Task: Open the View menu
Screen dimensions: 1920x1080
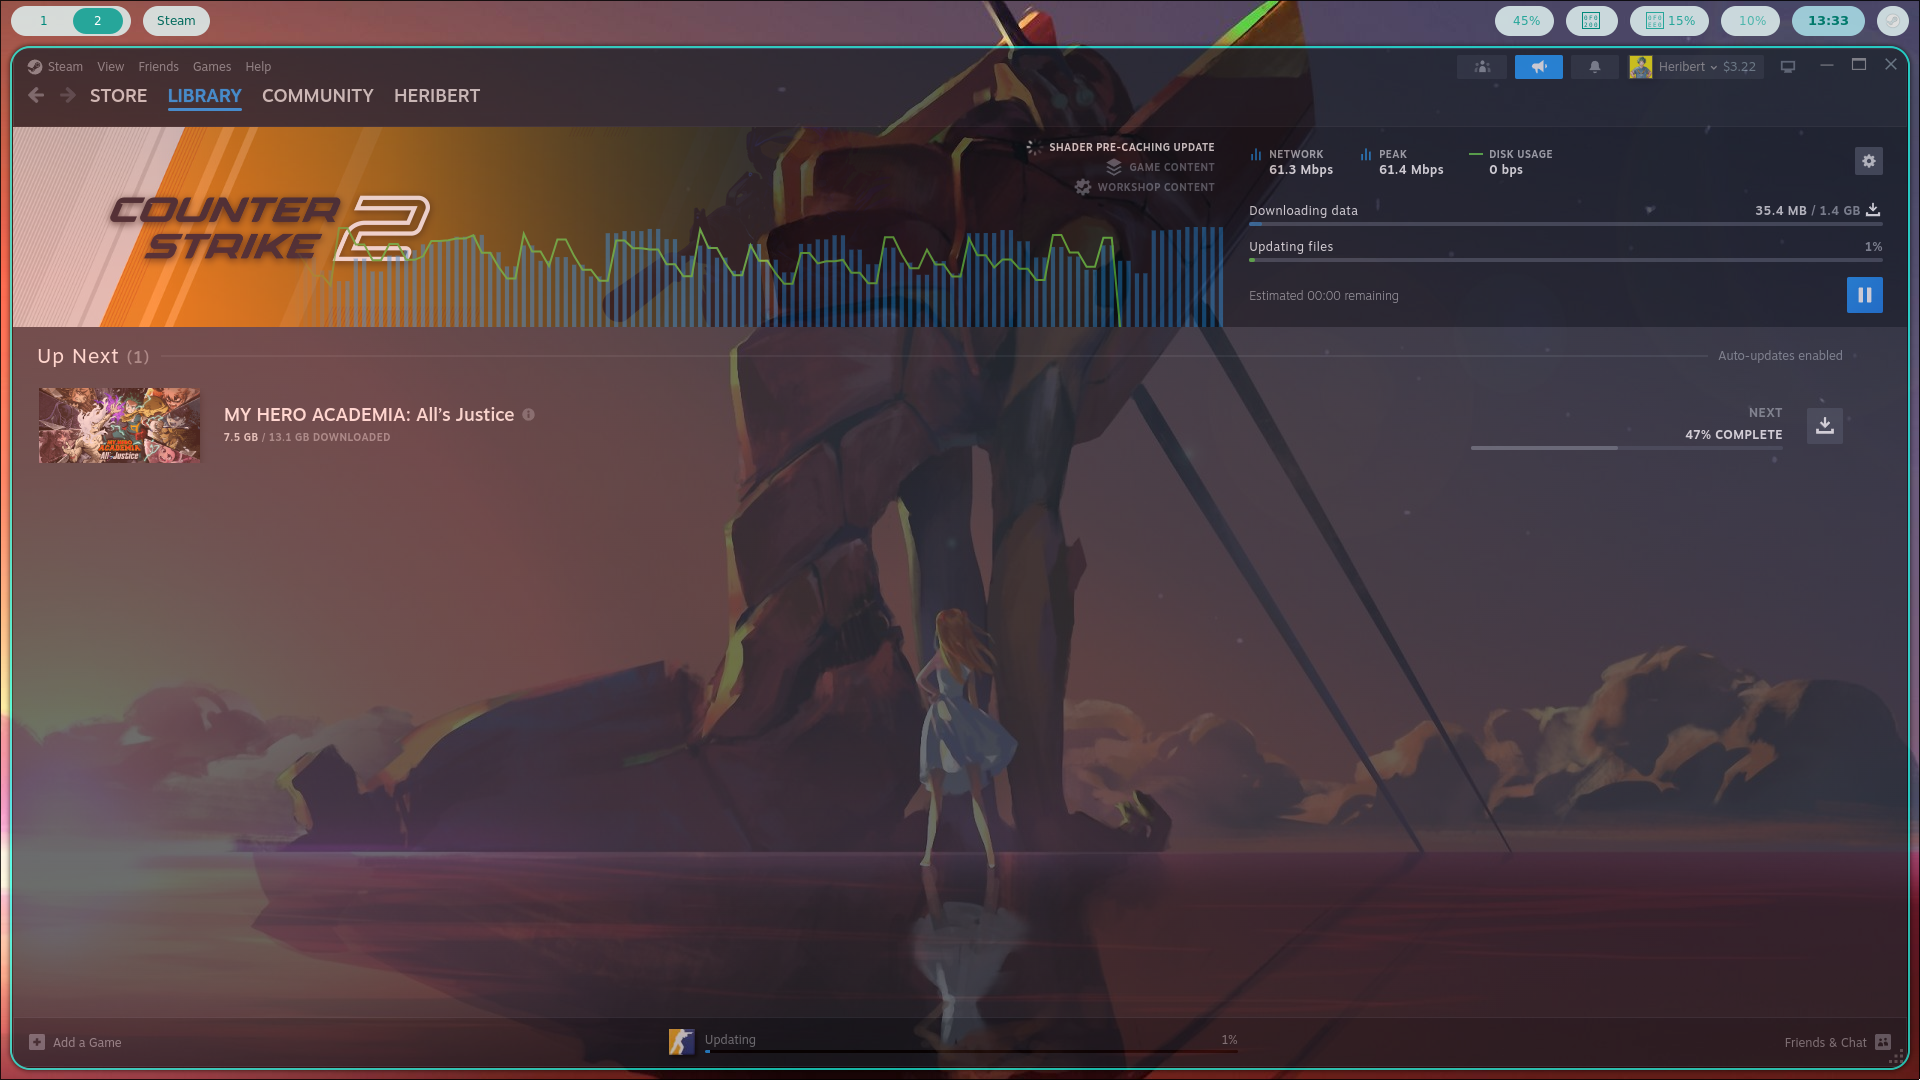Action: point(110,67)
